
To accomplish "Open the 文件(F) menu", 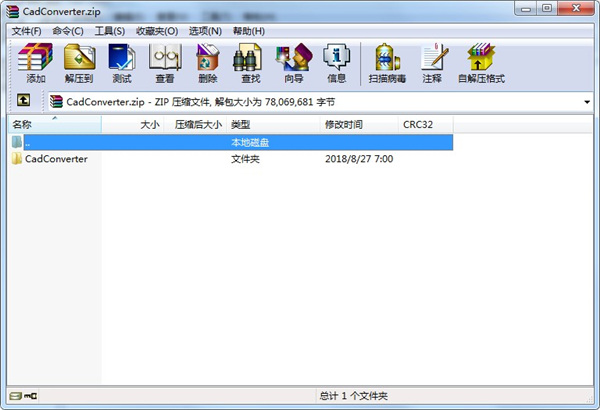I will tap(26, 31).
